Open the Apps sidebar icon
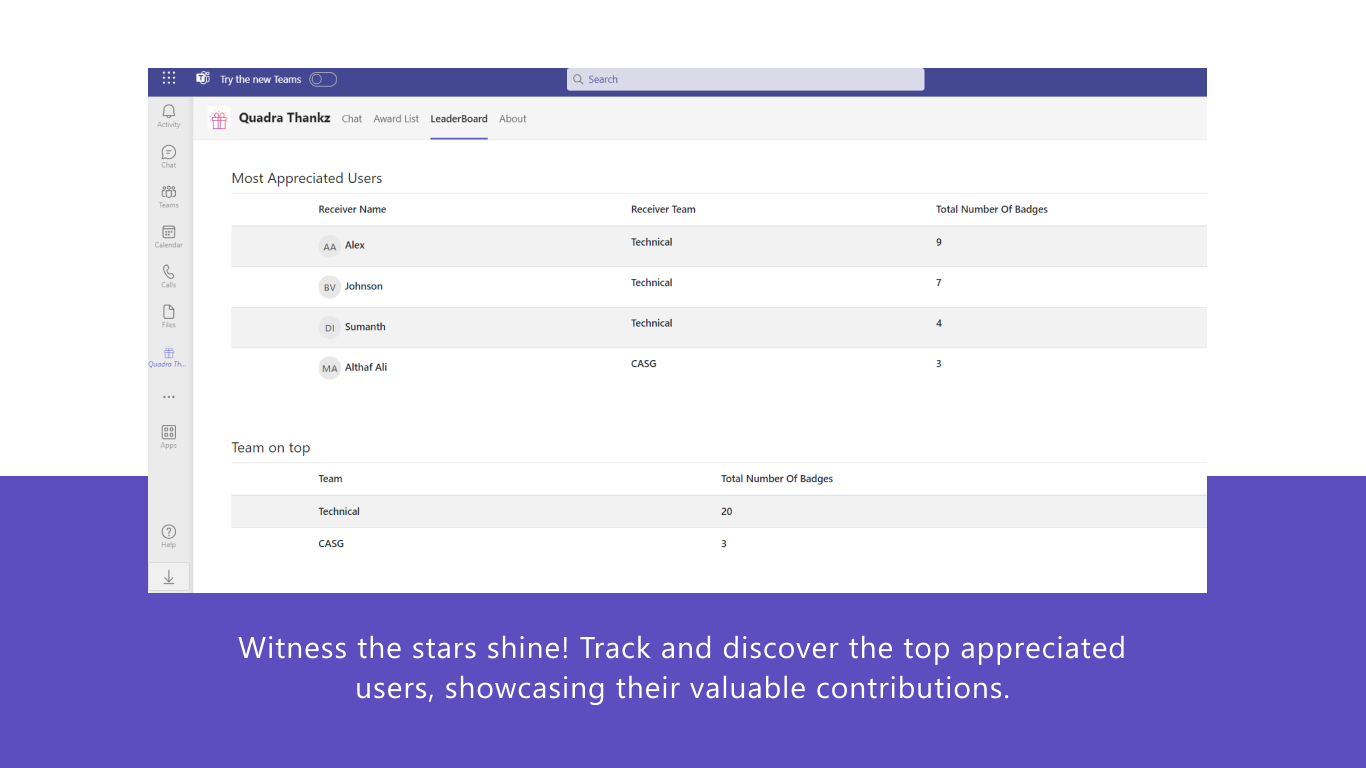The height and width of the screenshot is (768, 1366). tap(168, 436)
